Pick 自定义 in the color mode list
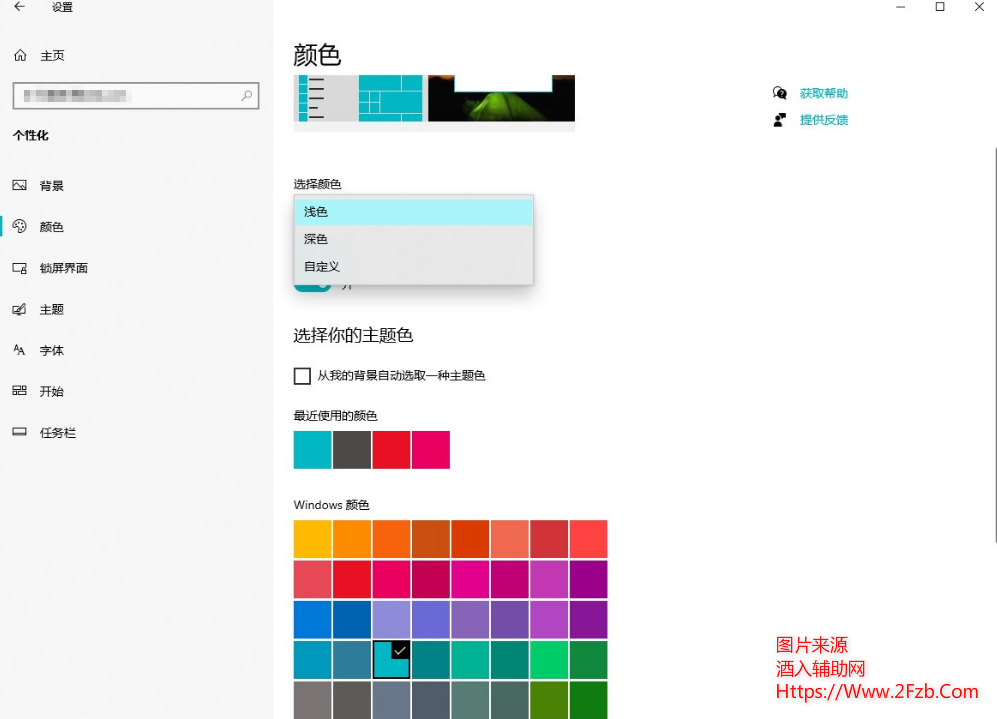 [413, 266]
